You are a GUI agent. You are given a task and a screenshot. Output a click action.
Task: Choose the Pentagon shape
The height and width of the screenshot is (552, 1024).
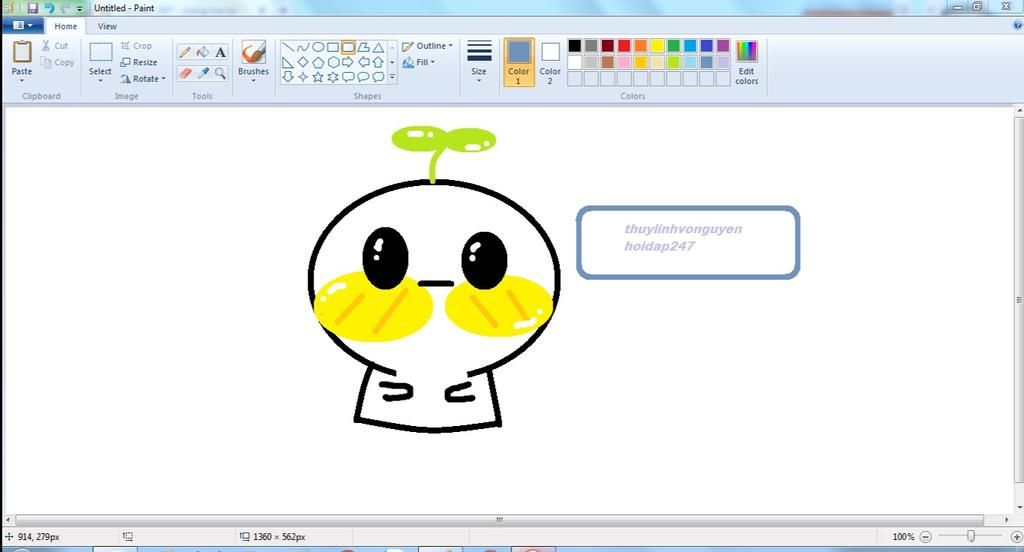tap(318, 62)
